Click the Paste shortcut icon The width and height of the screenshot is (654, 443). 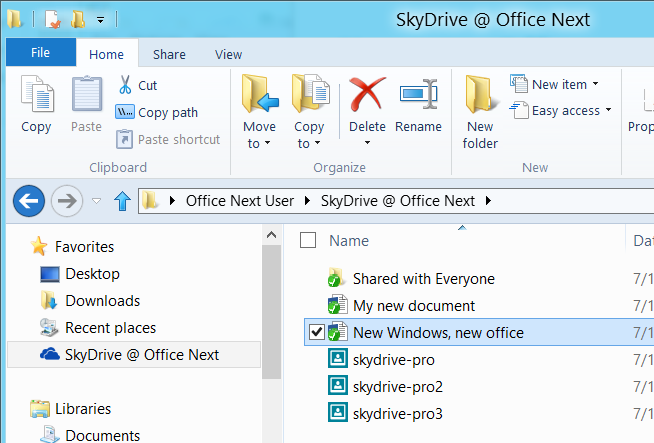click(124, 139)
